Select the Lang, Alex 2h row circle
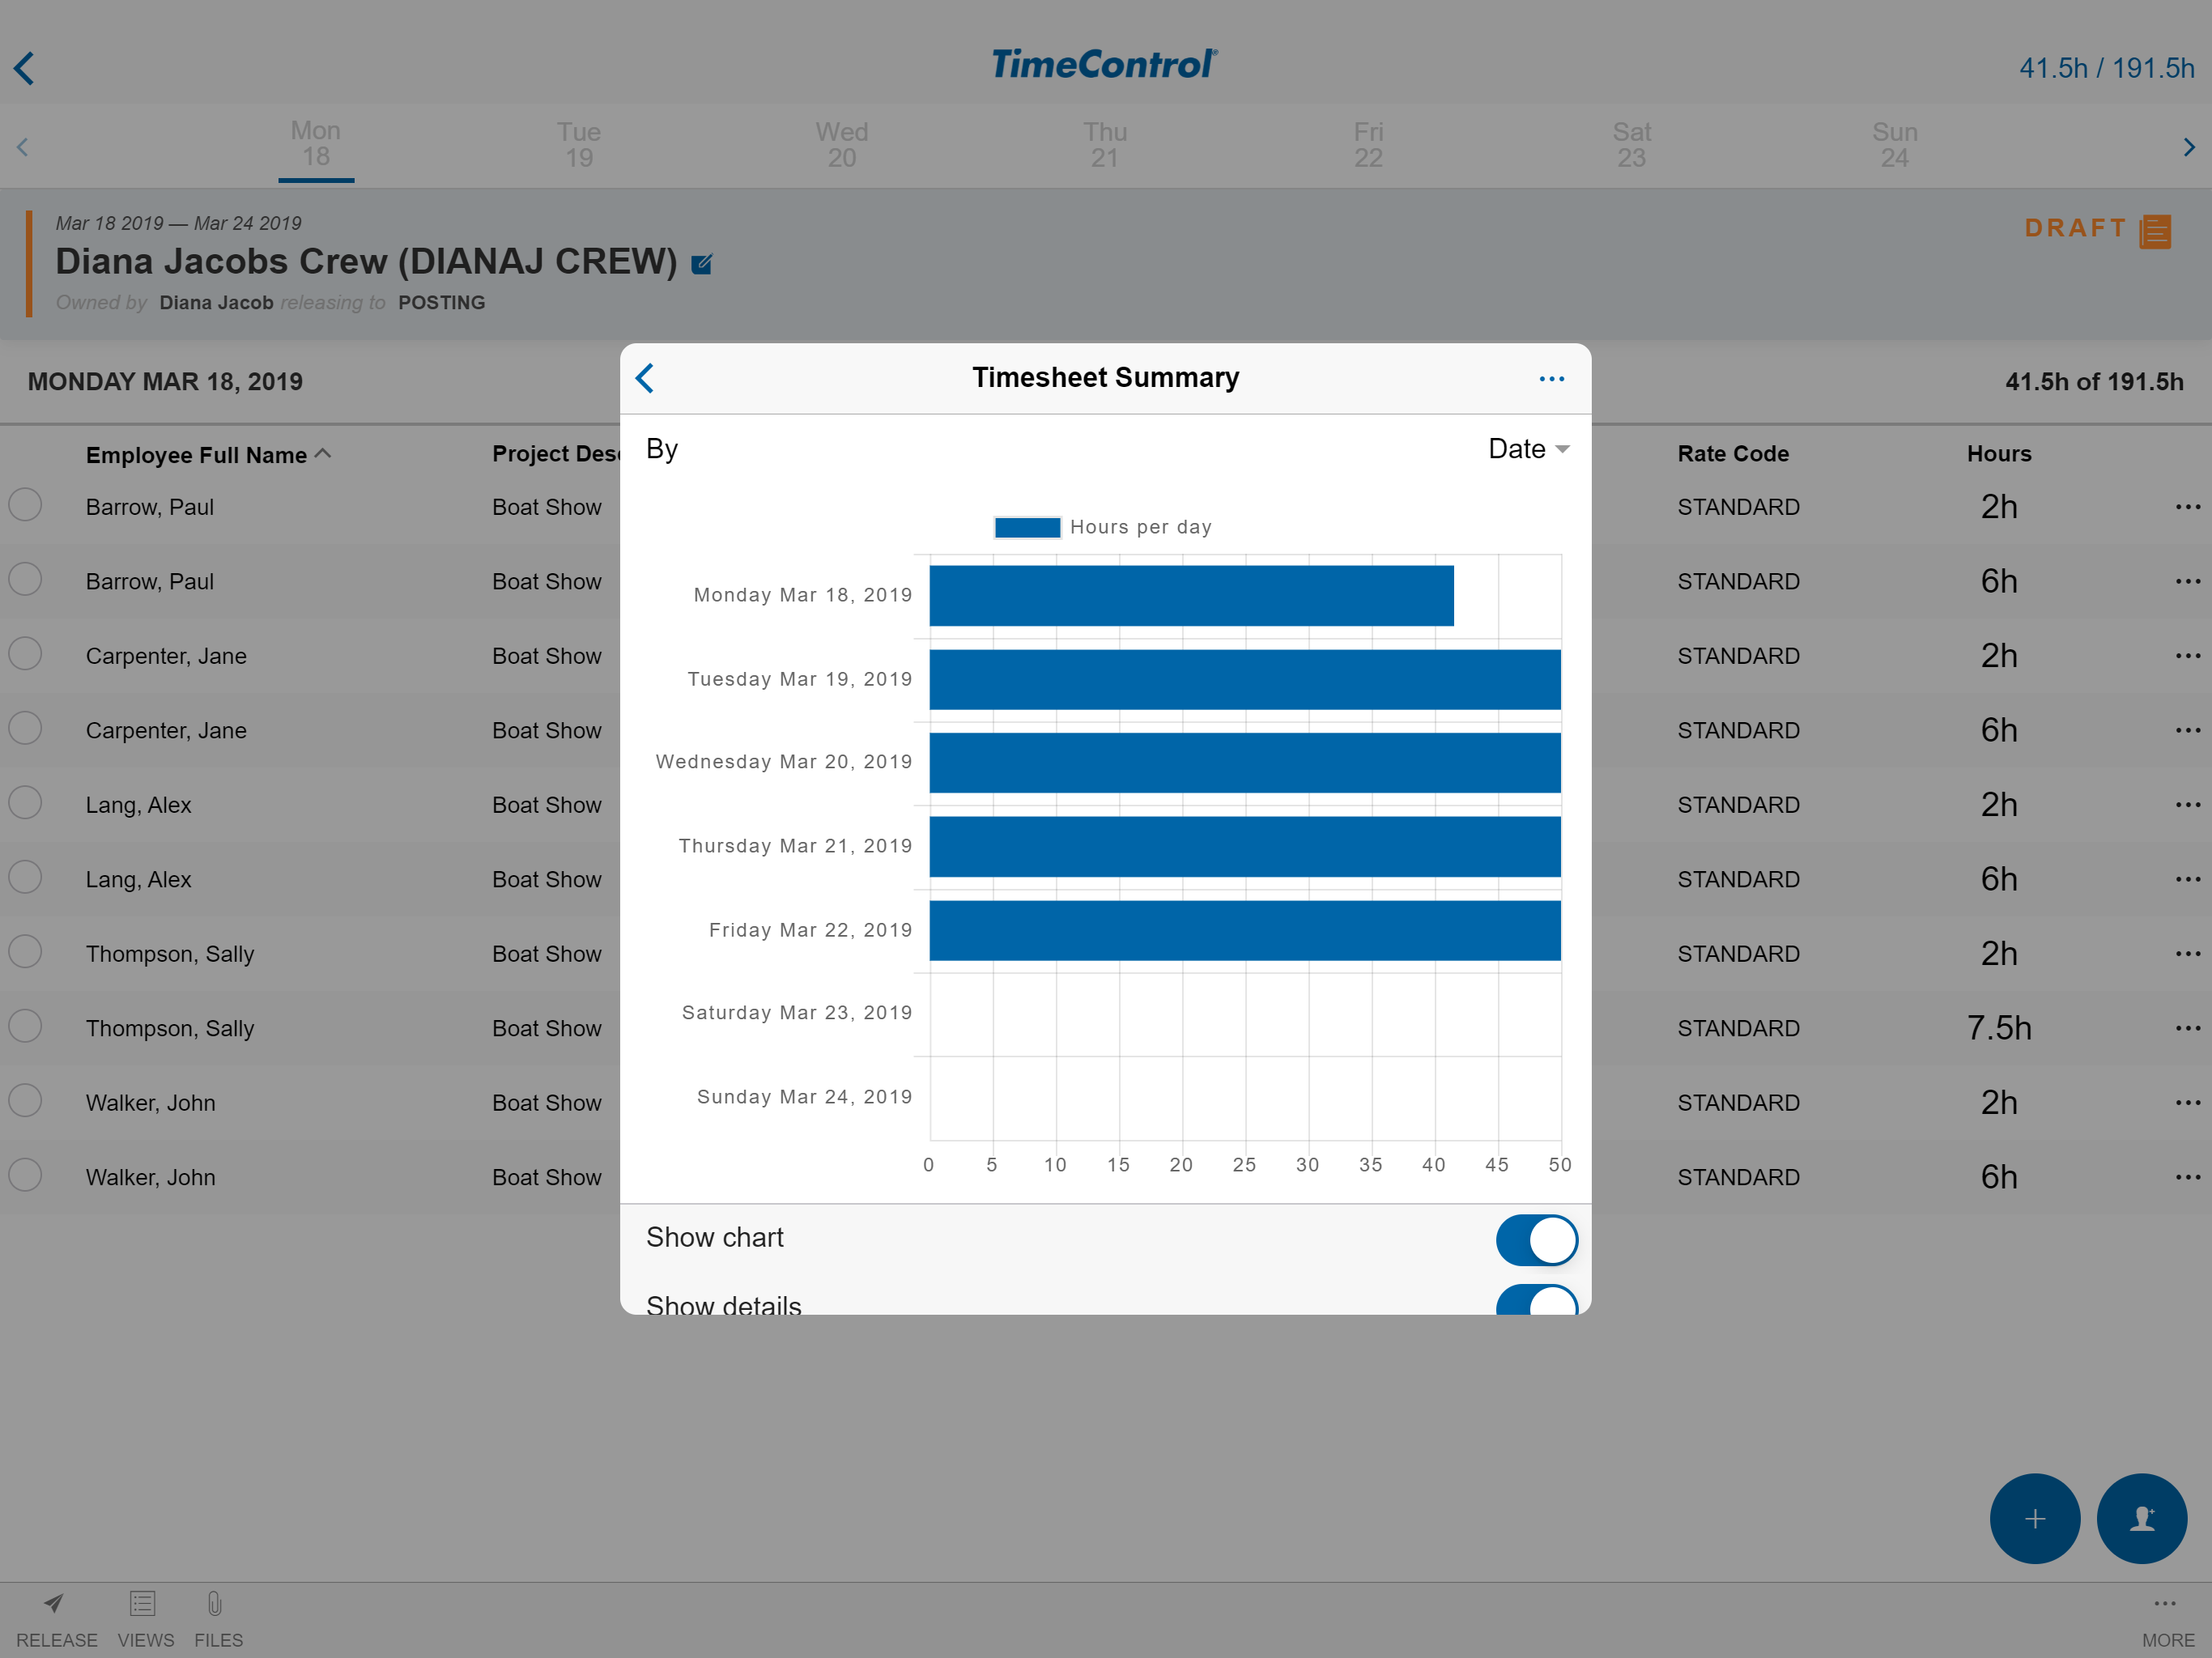Viewport: 2212px width, 1658px height. tap(25, 803)
